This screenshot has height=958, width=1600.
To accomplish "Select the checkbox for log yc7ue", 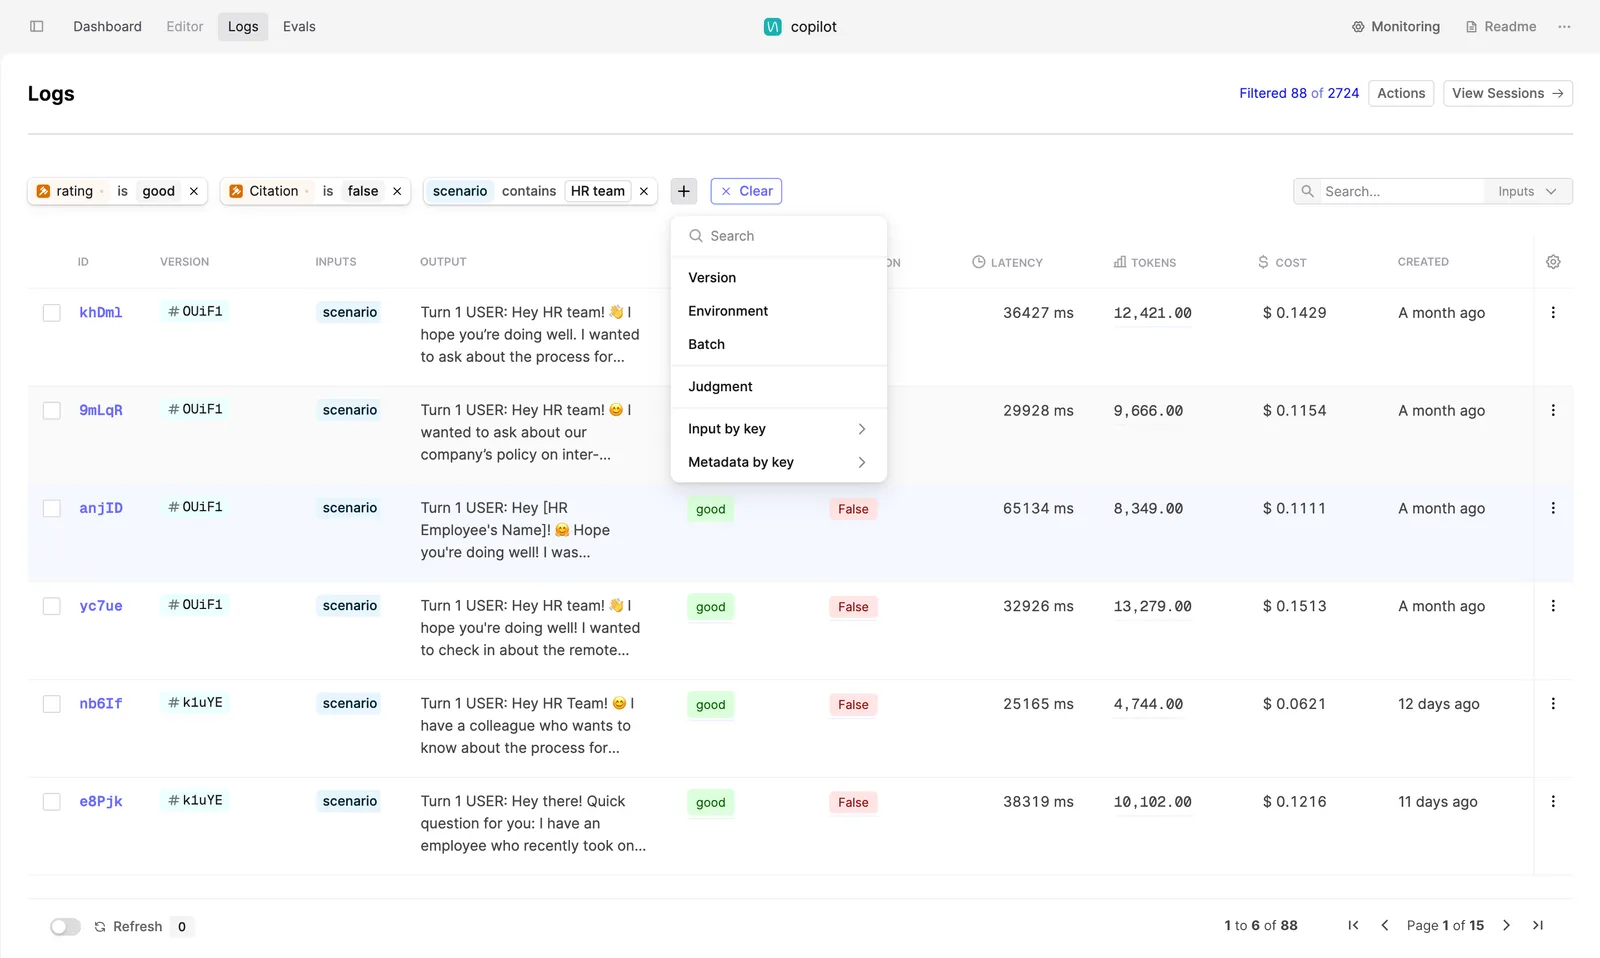I will [52, 606].
